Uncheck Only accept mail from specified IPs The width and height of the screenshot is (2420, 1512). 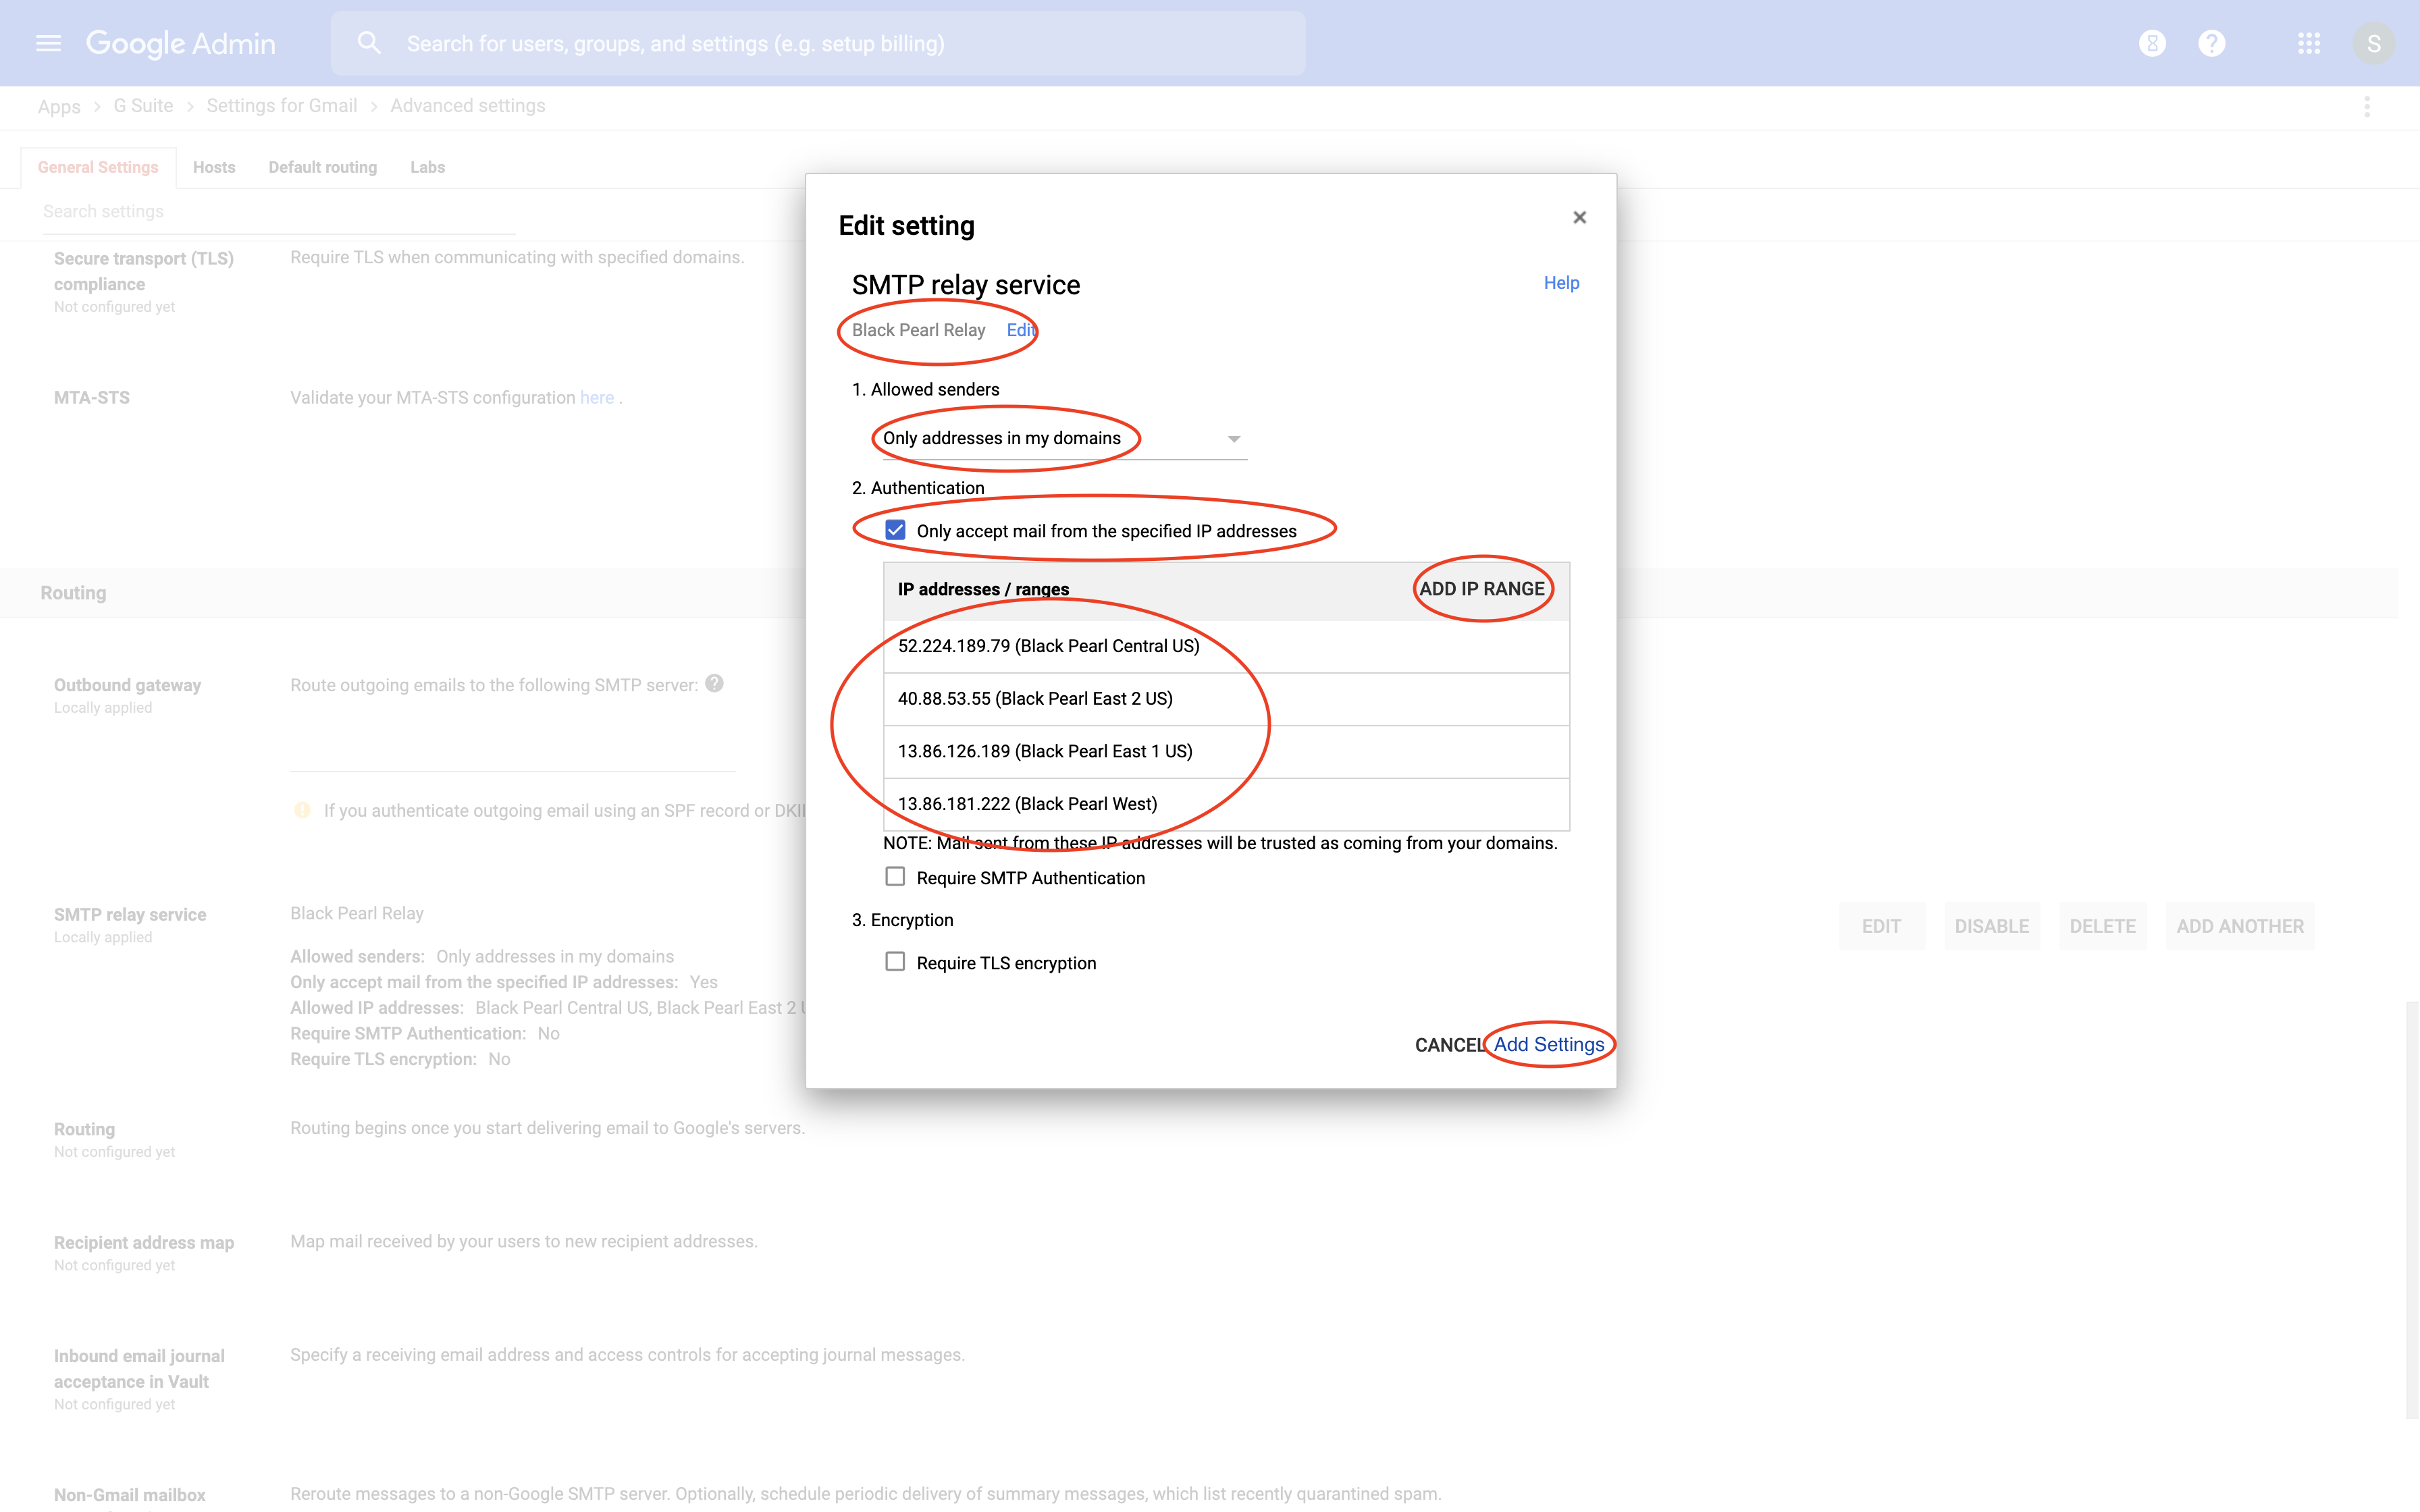pyautogui.click(x=895, y=530)
